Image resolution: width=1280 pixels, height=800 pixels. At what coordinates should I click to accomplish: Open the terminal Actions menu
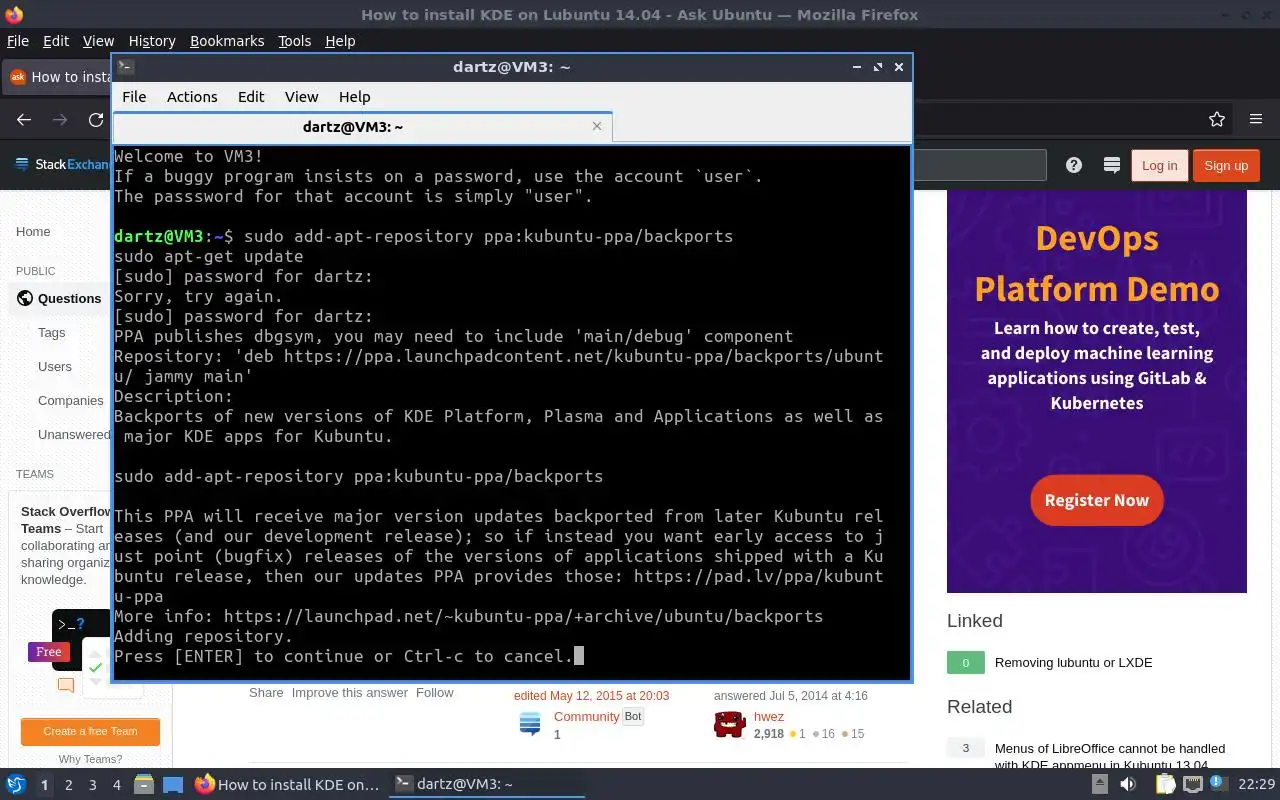(192, 97)
